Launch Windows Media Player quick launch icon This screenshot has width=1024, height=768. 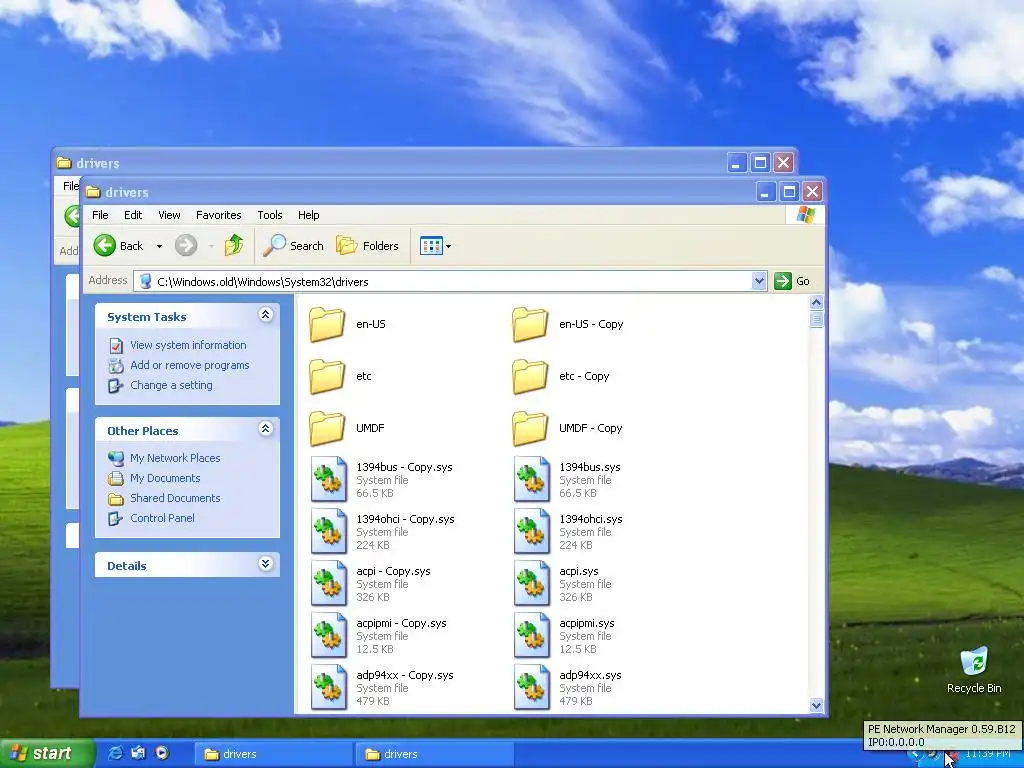(x=162, y=753)
